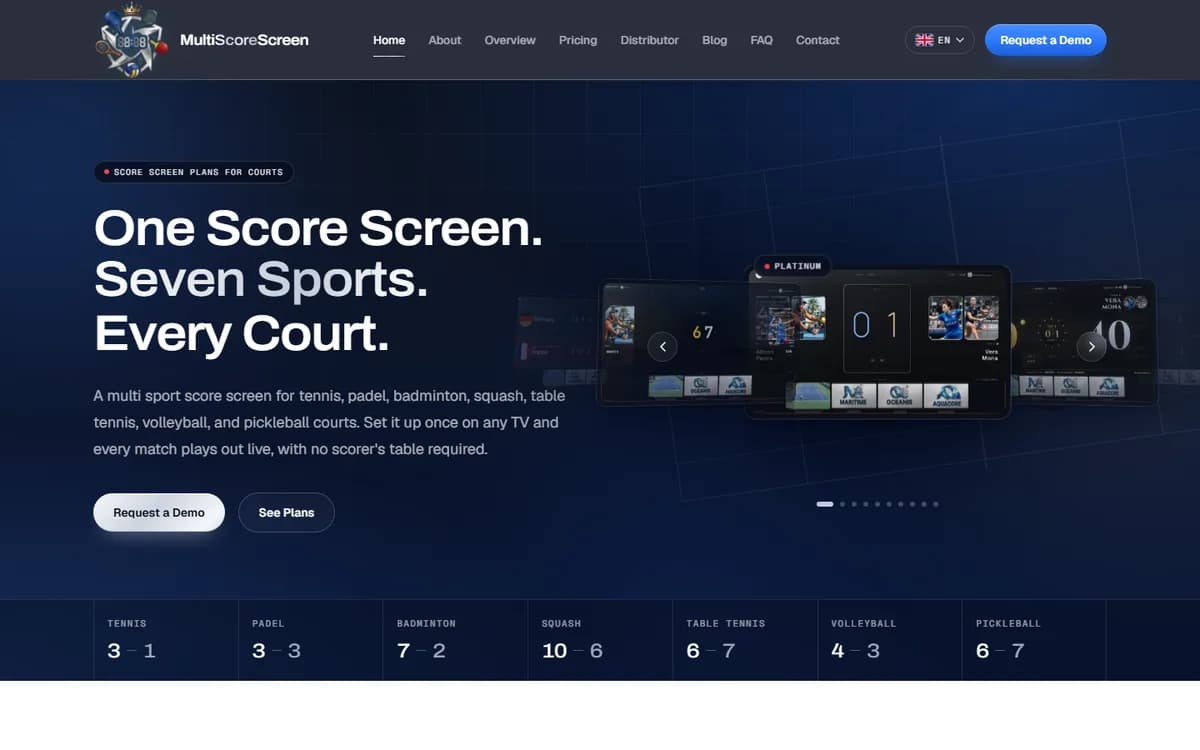Select the left scoreboard slide showing 67
1200x750 pixels.
click(673, 342)
